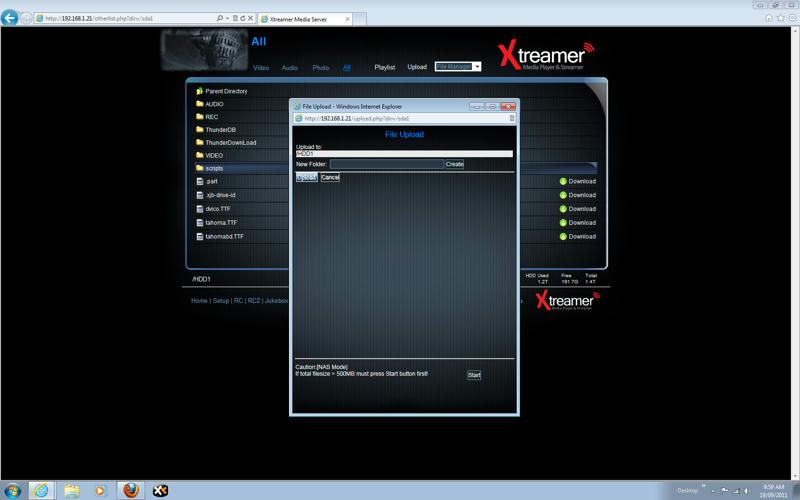Viewport: 800px width, 500px height.
Task: Toggle Compatibility View icon in the address bar
Action: pos(235,18)
